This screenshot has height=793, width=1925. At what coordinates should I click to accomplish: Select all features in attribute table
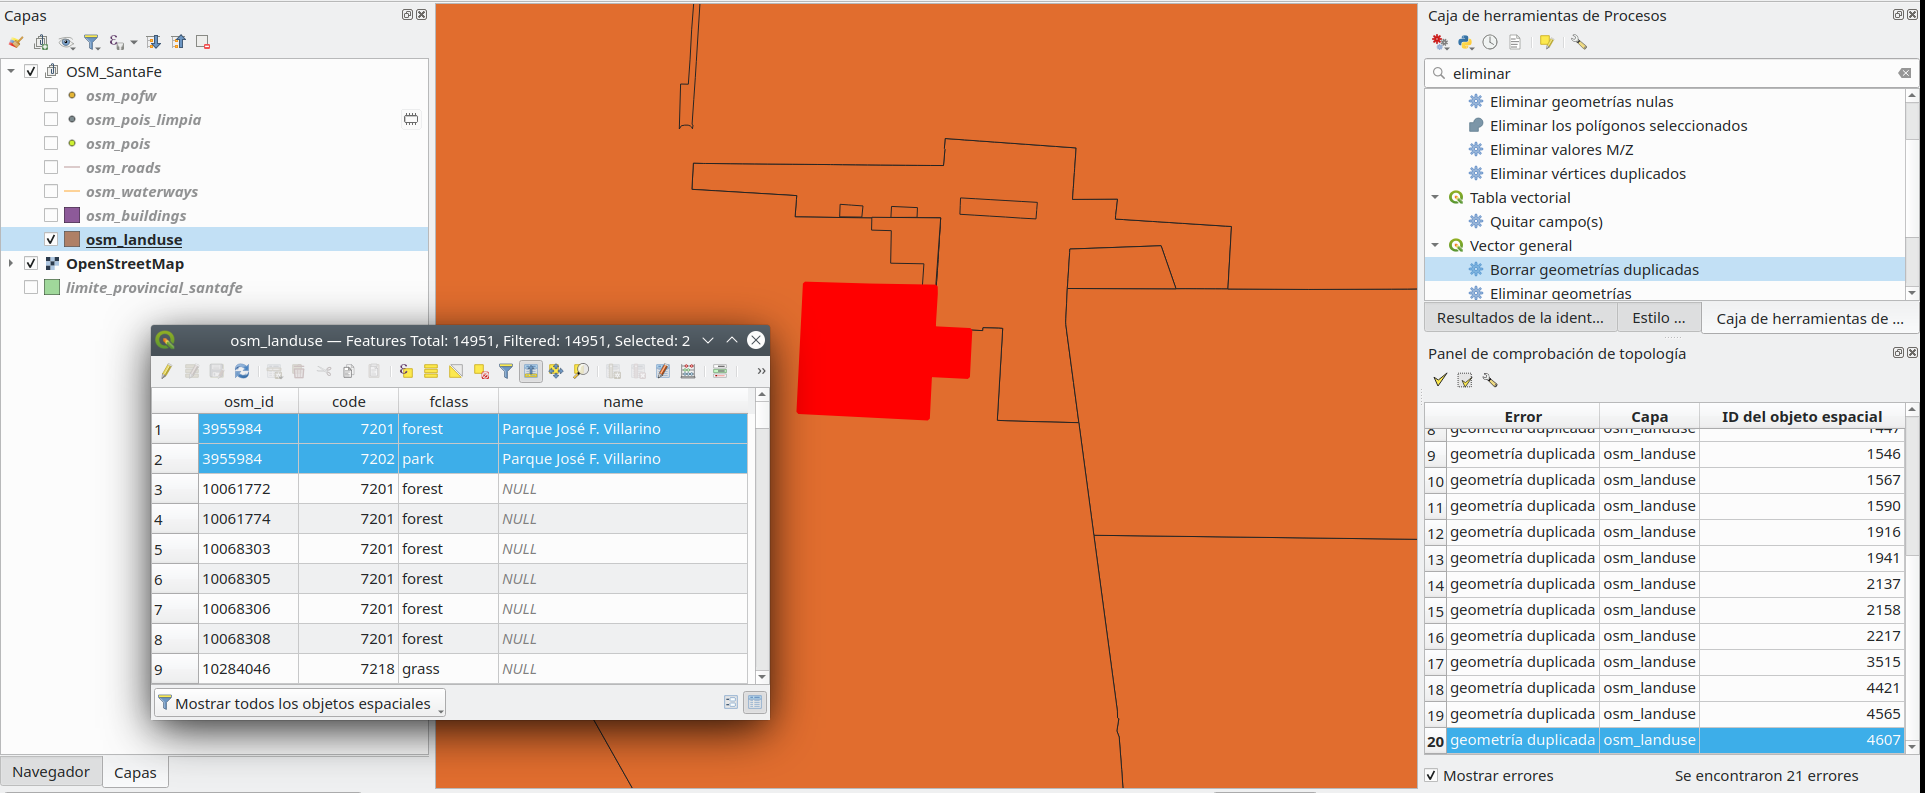coord(431,371)
